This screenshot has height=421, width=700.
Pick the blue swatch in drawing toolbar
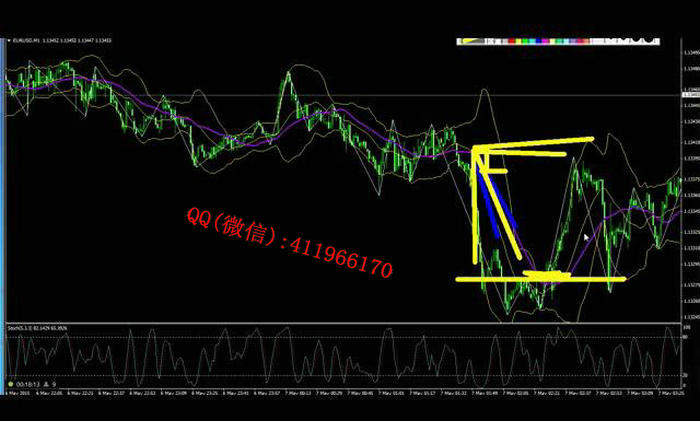pyautogui.click(x=540, y=41)
